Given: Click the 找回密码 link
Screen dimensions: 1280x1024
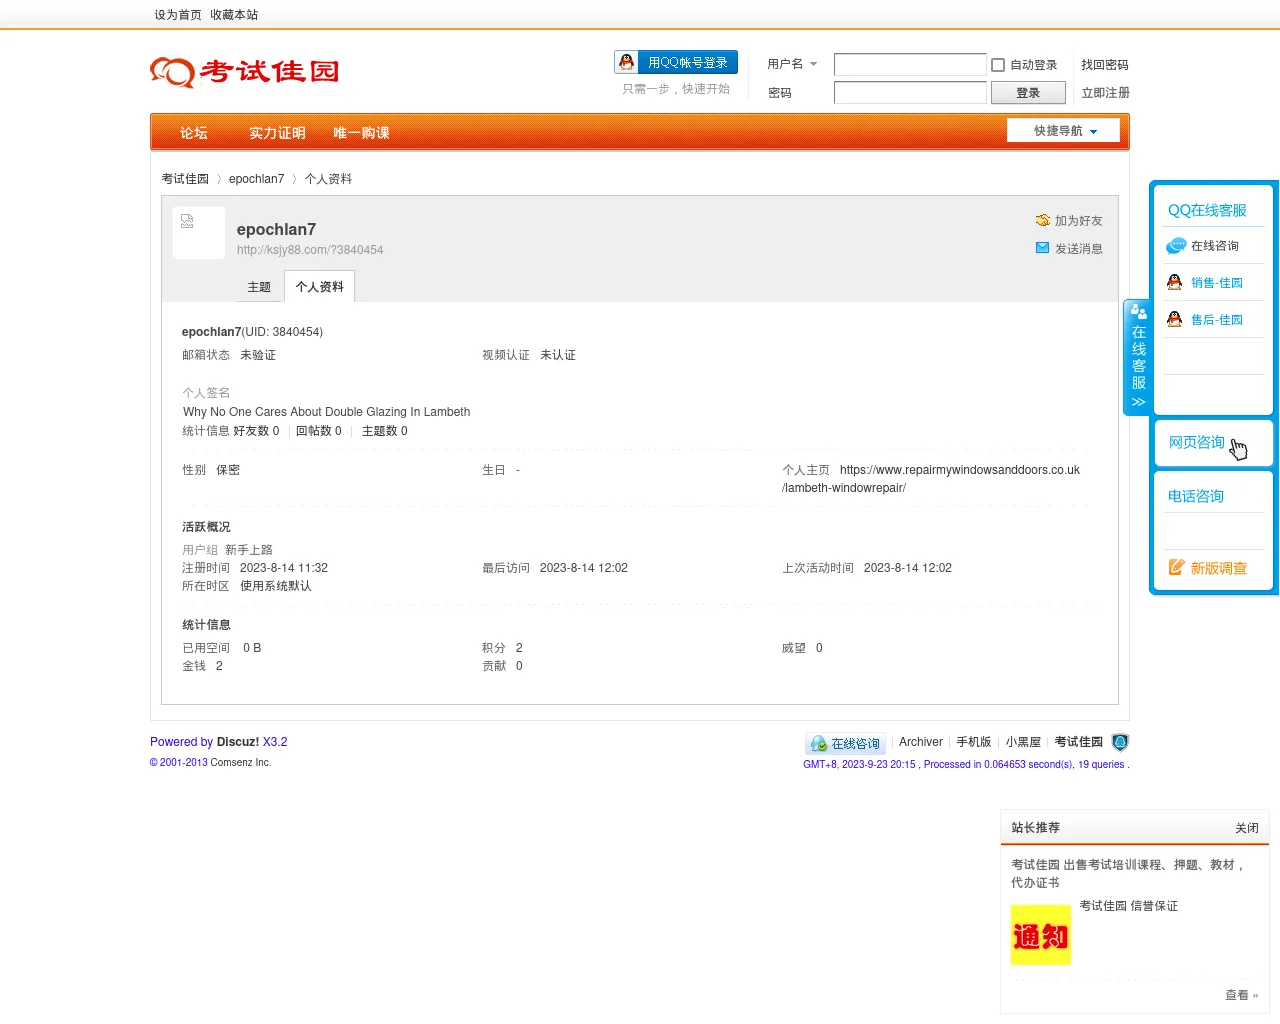Looking at the screenshot, I should [1105, 65].
